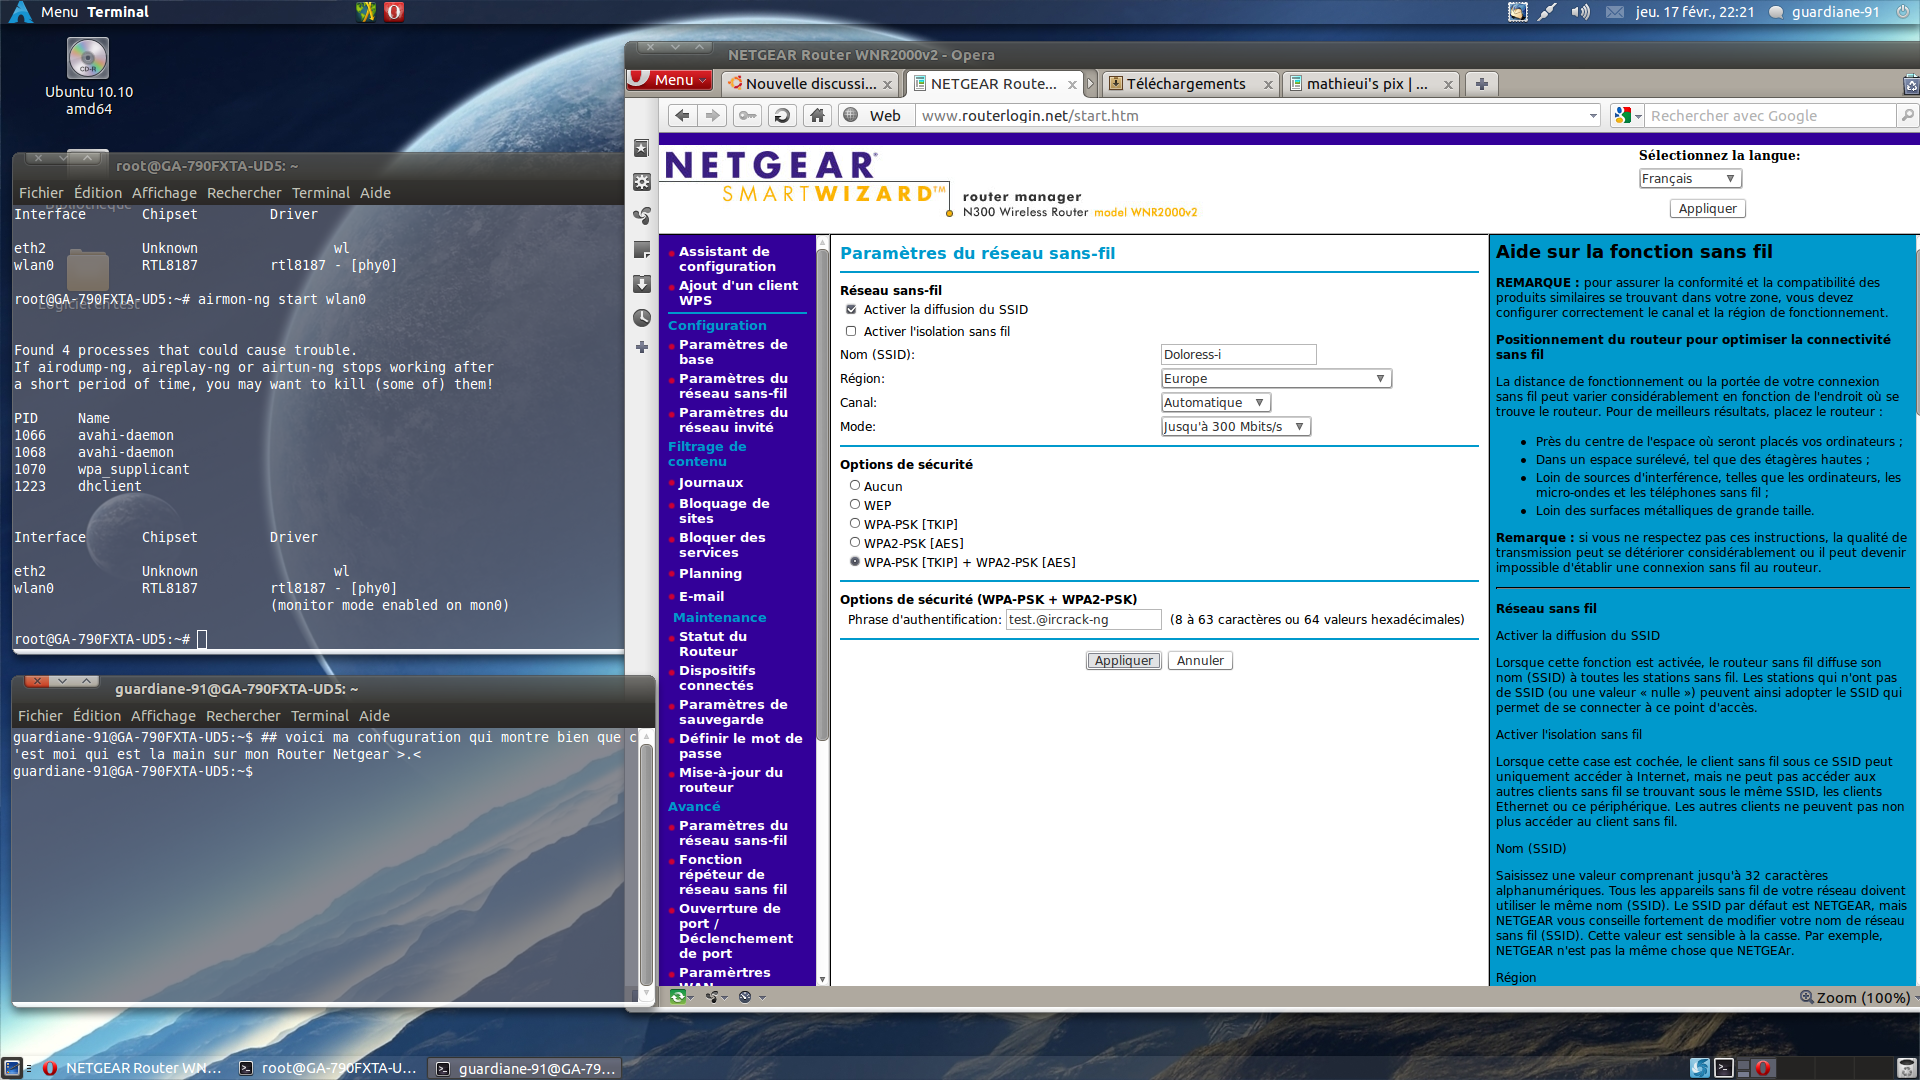Select the WPA2-PSK [AES] radio option
This screenshot has height=1080, width=1920.
coord(855,543)
